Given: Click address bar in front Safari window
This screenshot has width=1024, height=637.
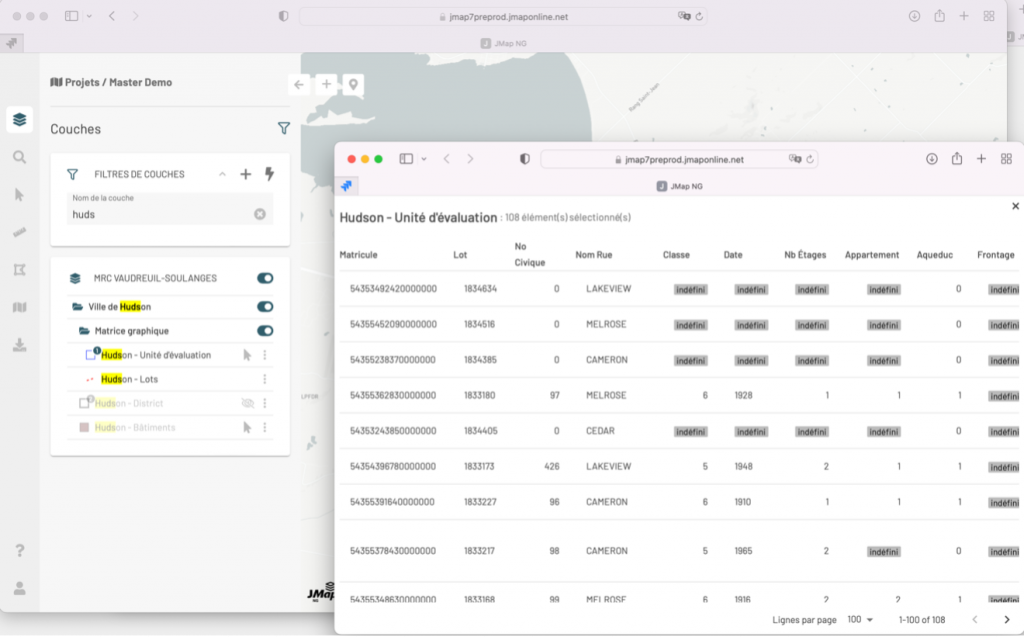Looking at the screenshot, I should pyautogui.click(x=679, y=159).
